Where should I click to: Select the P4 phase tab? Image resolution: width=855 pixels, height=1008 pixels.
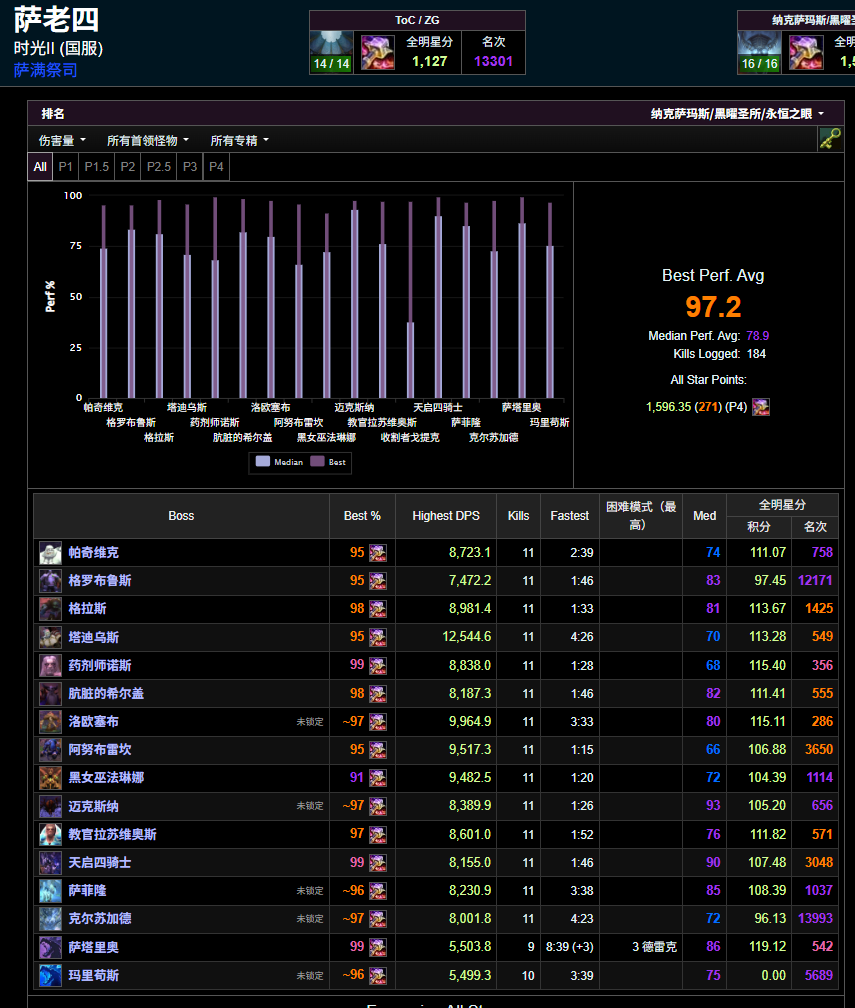(216, 167)
